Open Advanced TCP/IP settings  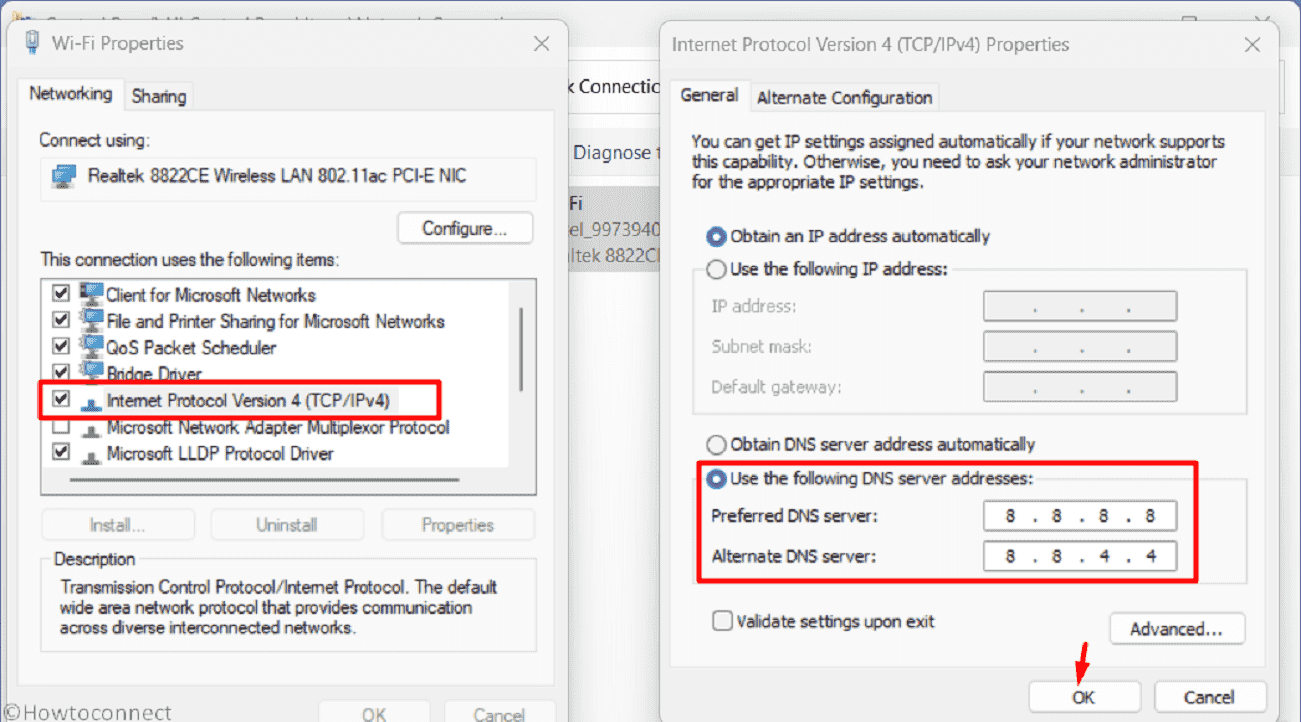point(1176,629)
